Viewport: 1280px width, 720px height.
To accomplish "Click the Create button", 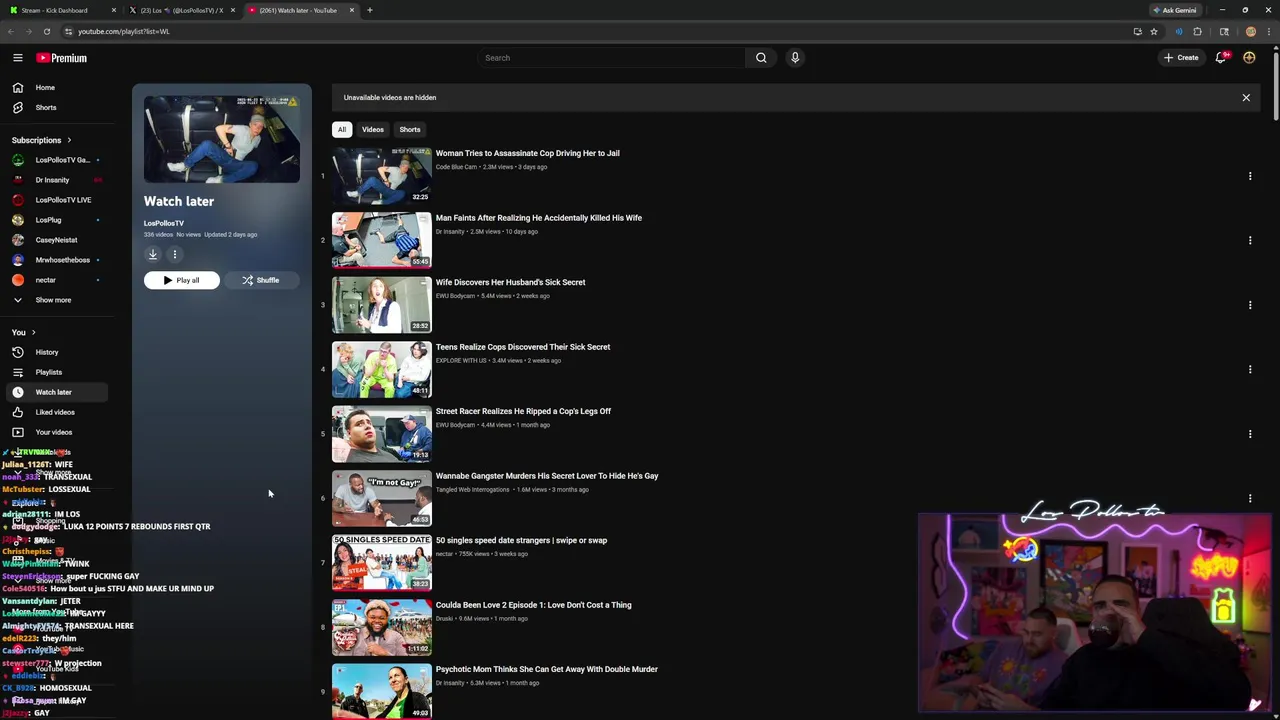I will (x=1181, y=58).
